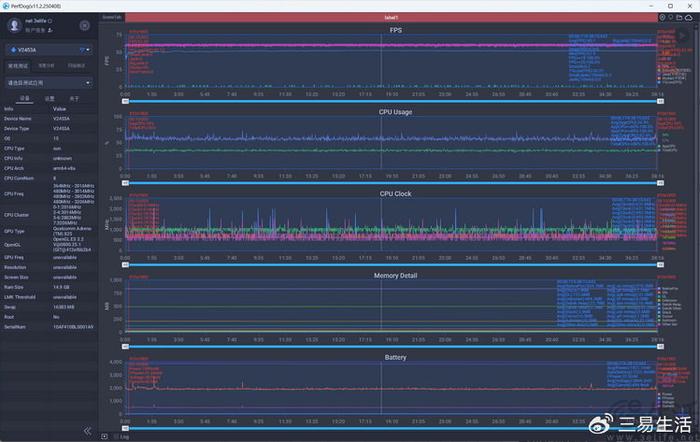The height and width of the screenshot is (442, 700).
Task: Collapse the left sidebar with double chevron
Action: pos(88,431)
